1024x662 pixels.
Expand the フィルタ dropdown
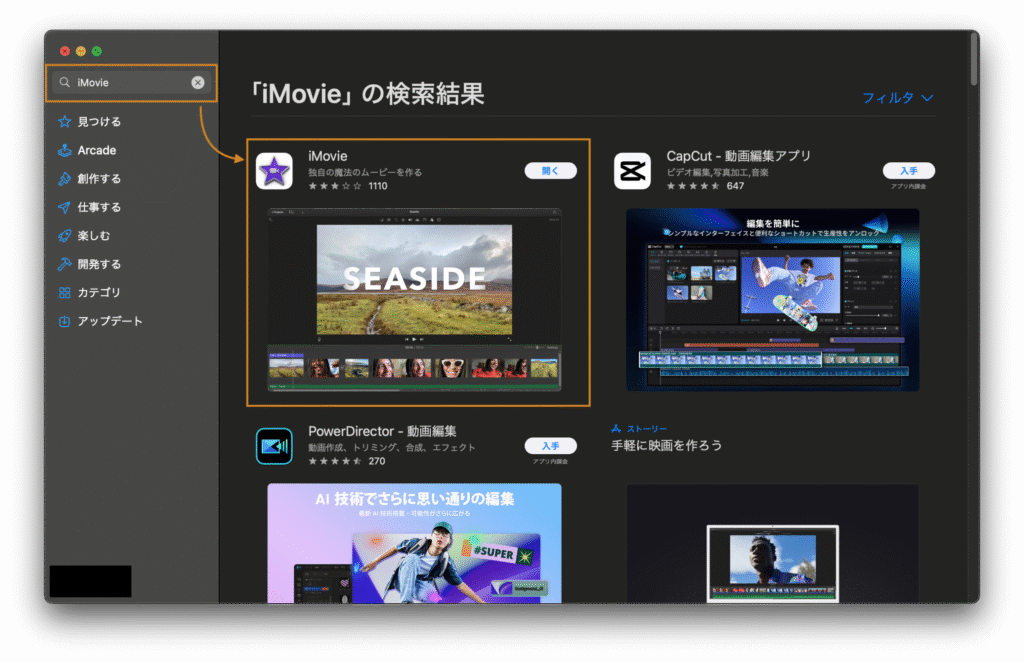(898, 98)
